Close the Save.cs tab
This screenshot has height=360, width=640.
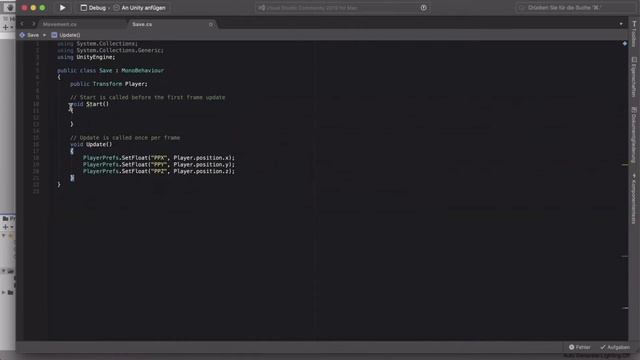point(211,24)
